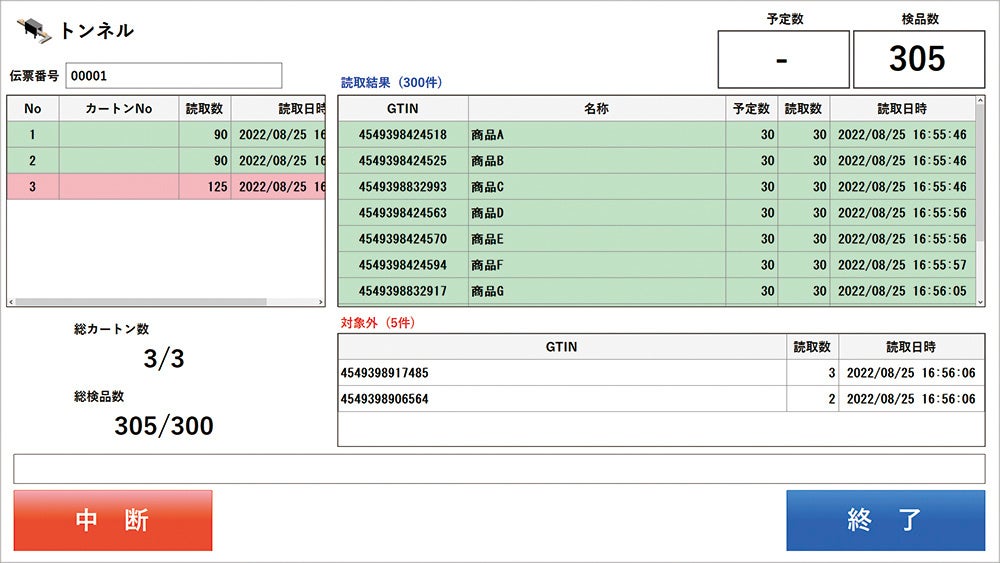Click the 名称 column header in results table
Screen dimensions: 1000x563
(597, 108)
